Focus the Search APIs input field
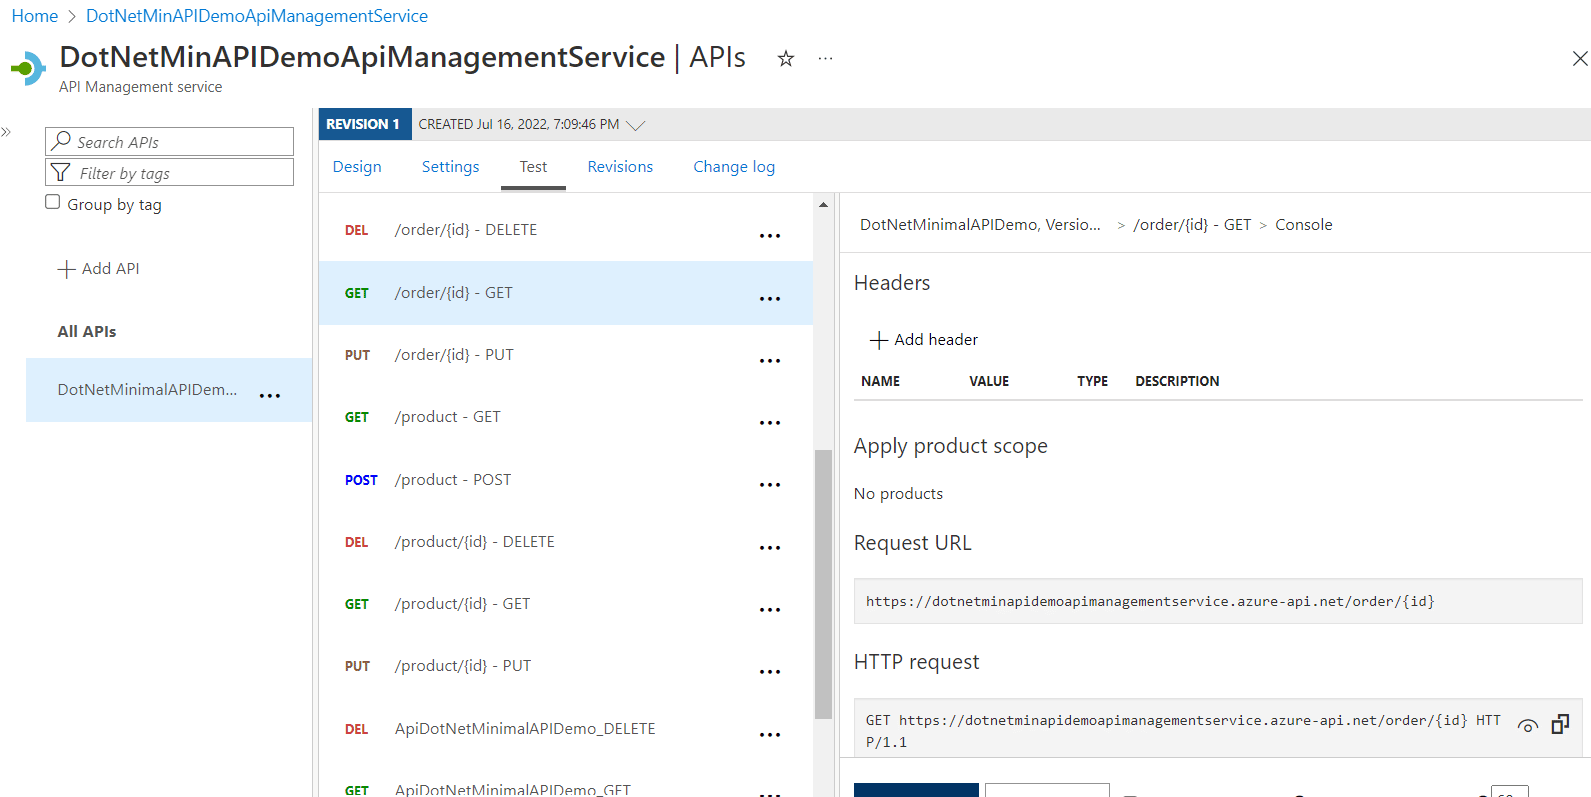This screenshot has width=1591, height=797. pyautogui.click(x=169, y=141)
